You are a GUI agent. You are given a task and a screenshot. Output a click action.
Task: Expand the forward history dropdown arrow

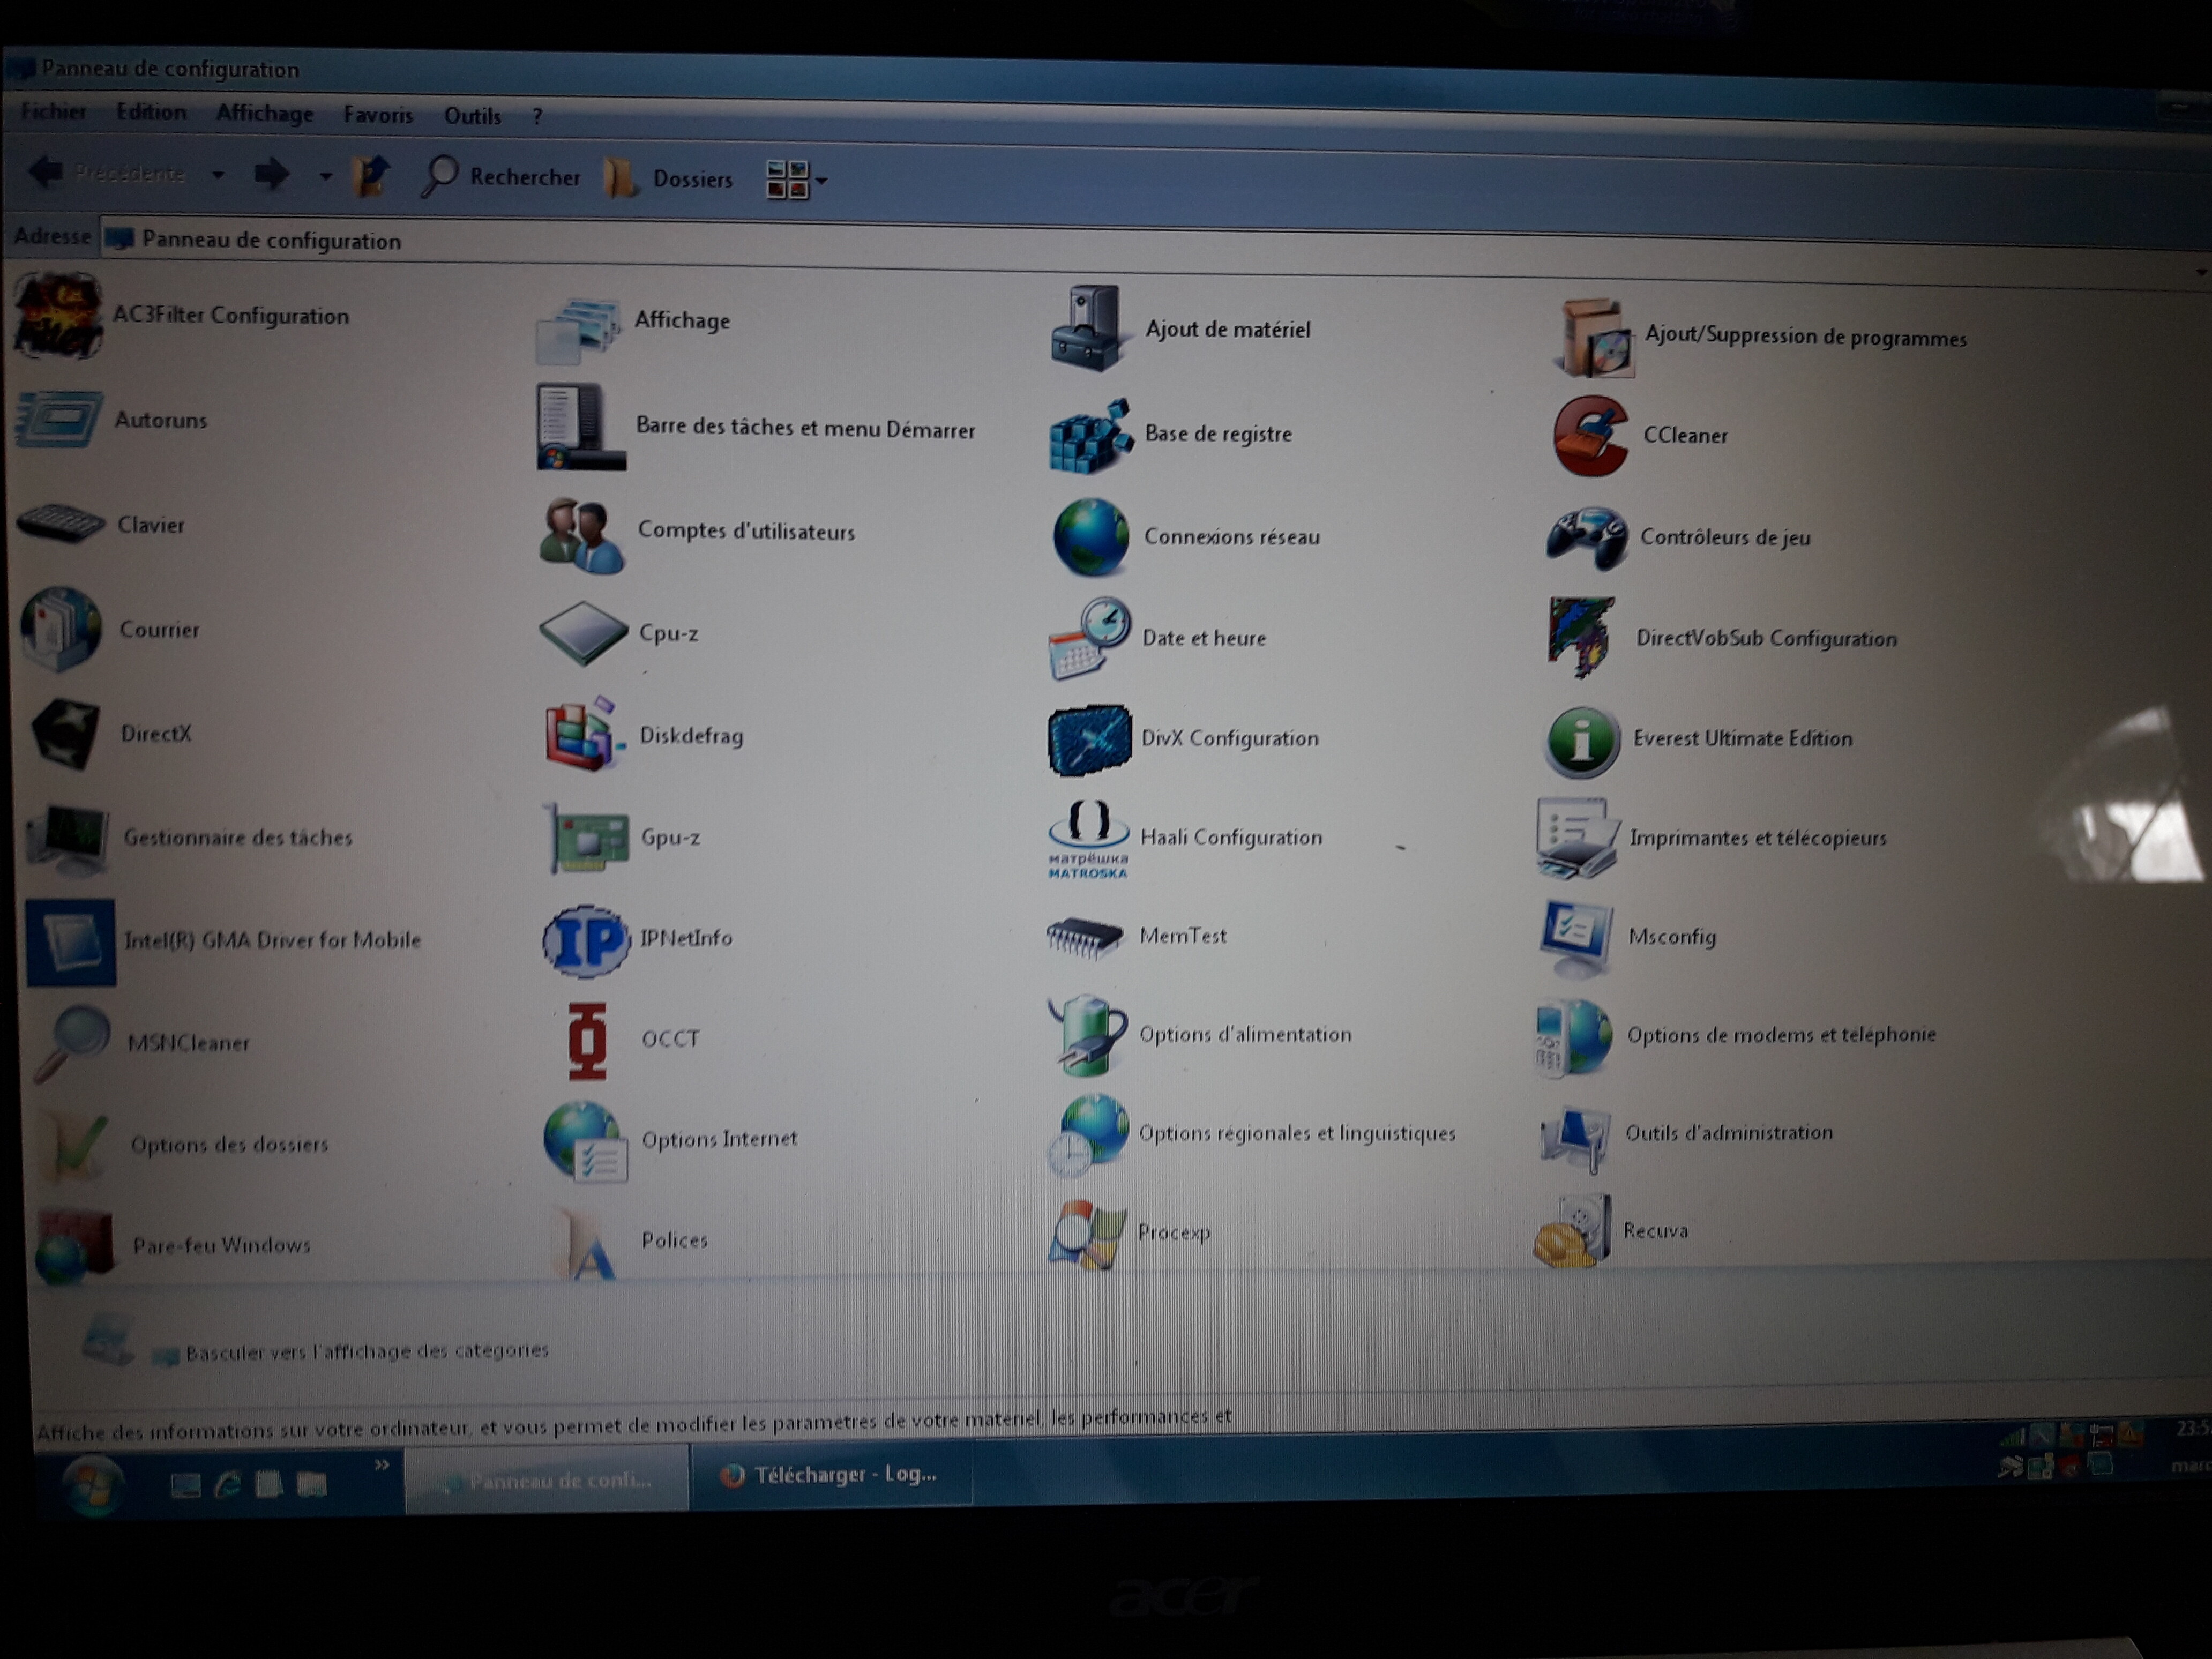[325, 177]
